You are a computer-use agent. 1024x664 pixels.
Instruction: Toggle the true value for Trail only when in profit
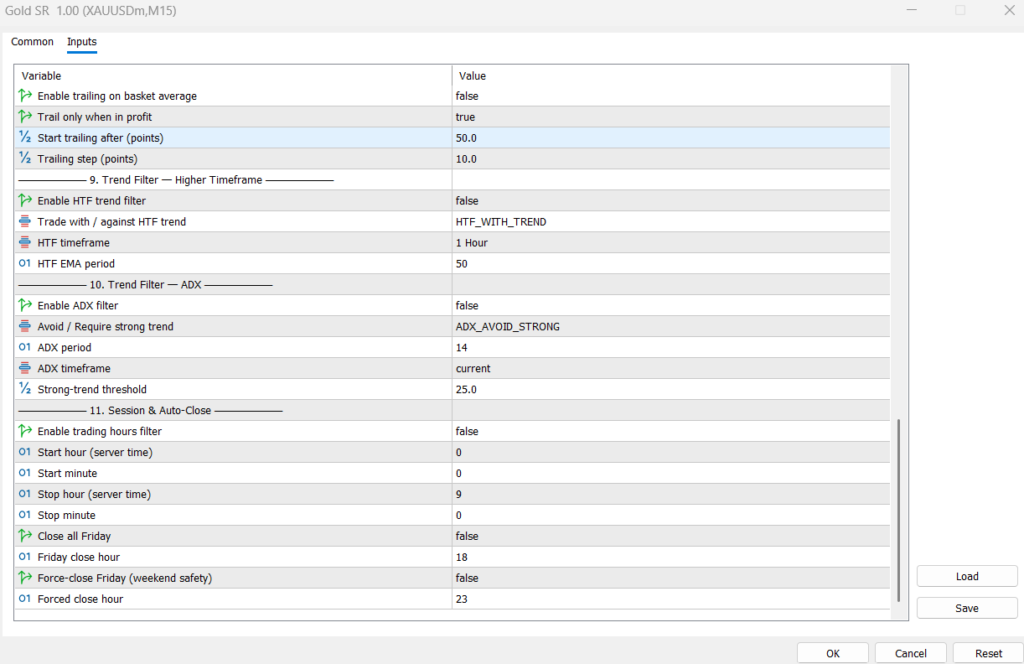(x=671, y=117)
